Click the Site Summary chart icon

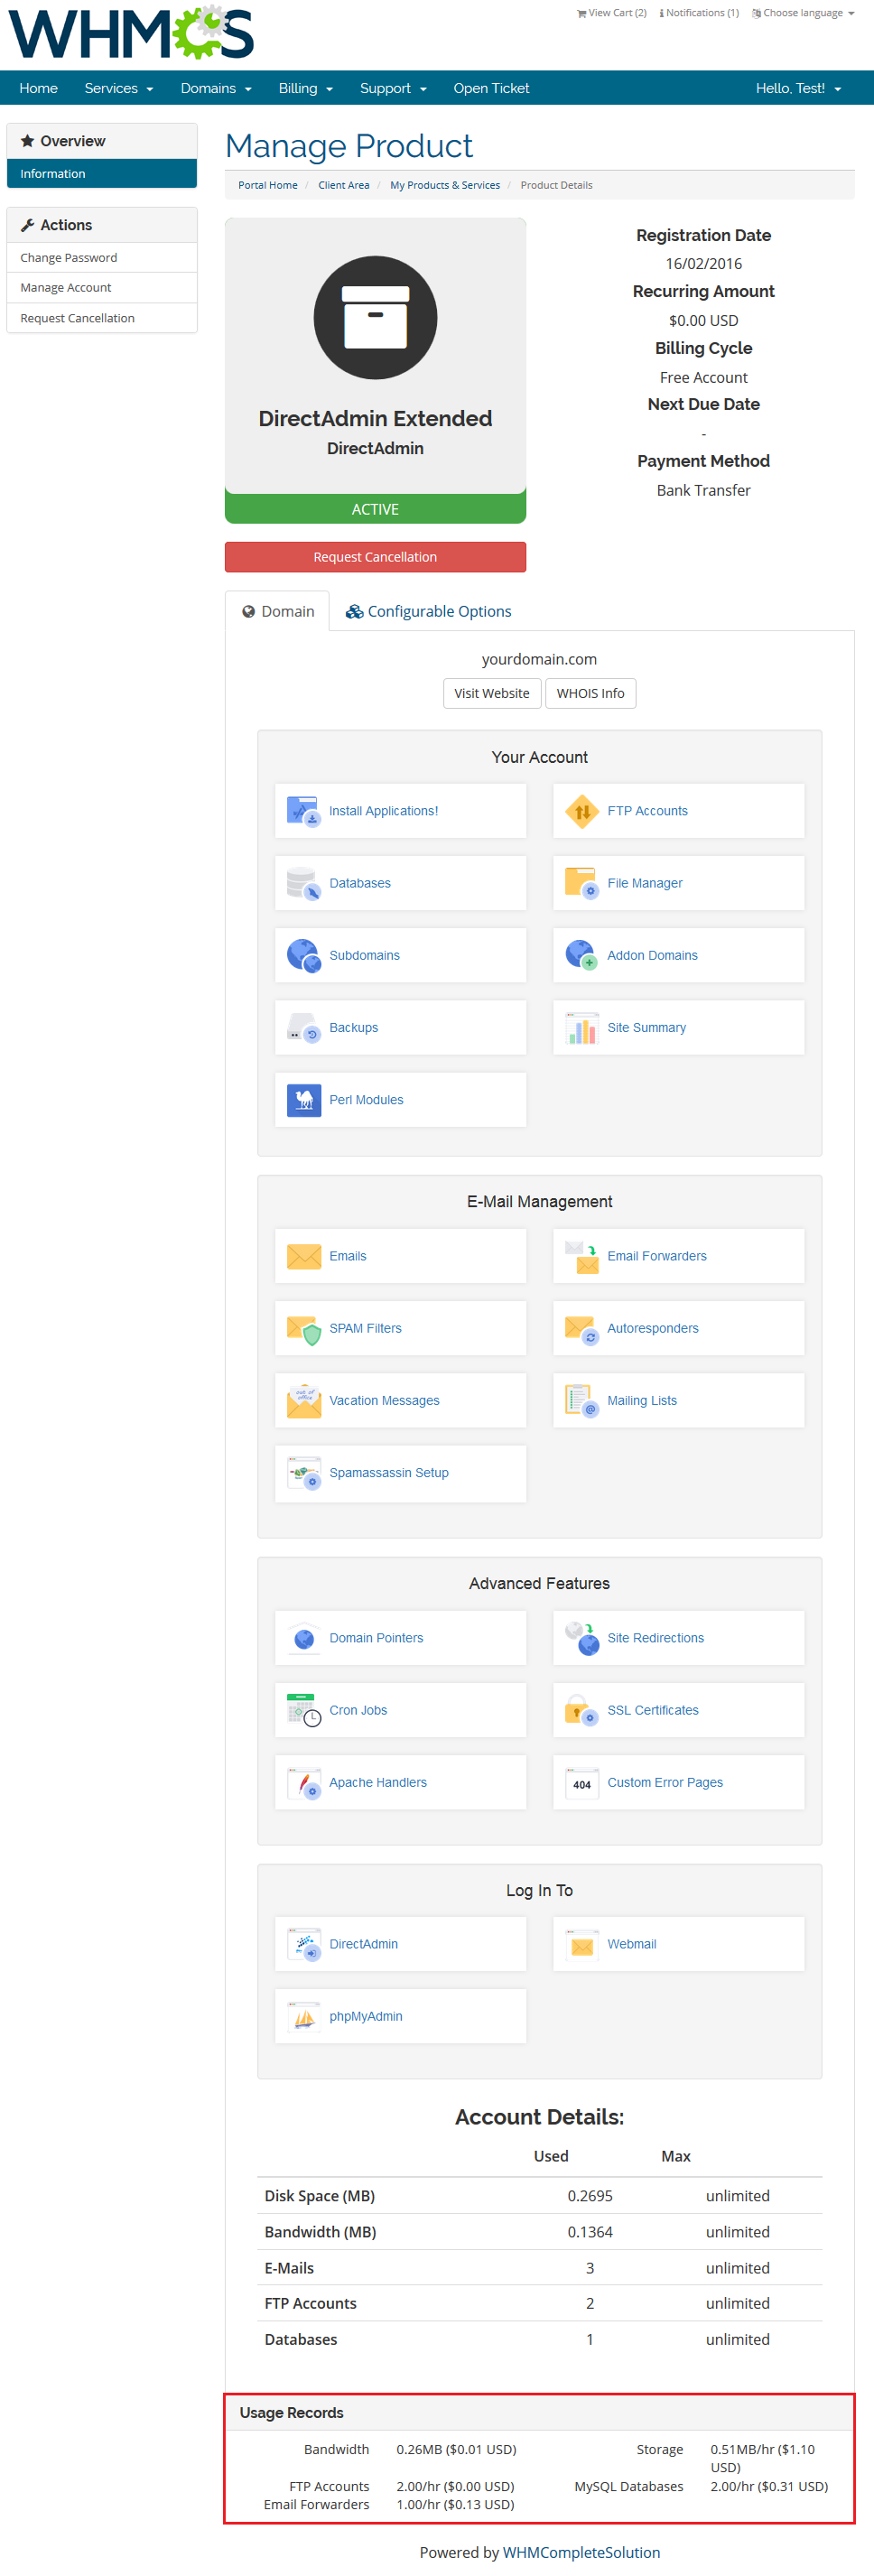point(581,1027)
